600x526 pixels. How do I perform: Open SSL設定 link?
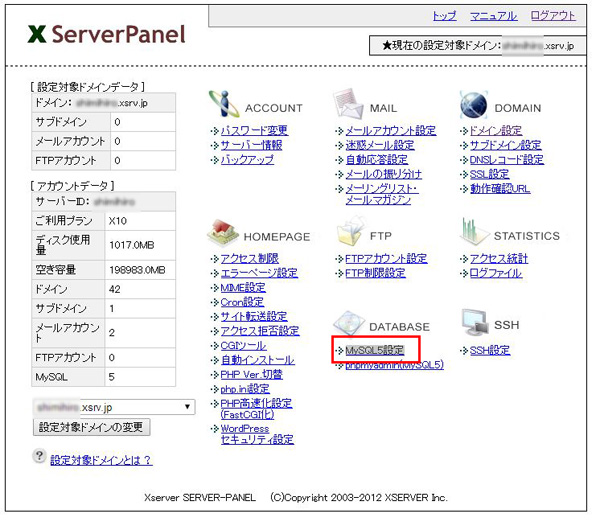(x=489, y=174)
